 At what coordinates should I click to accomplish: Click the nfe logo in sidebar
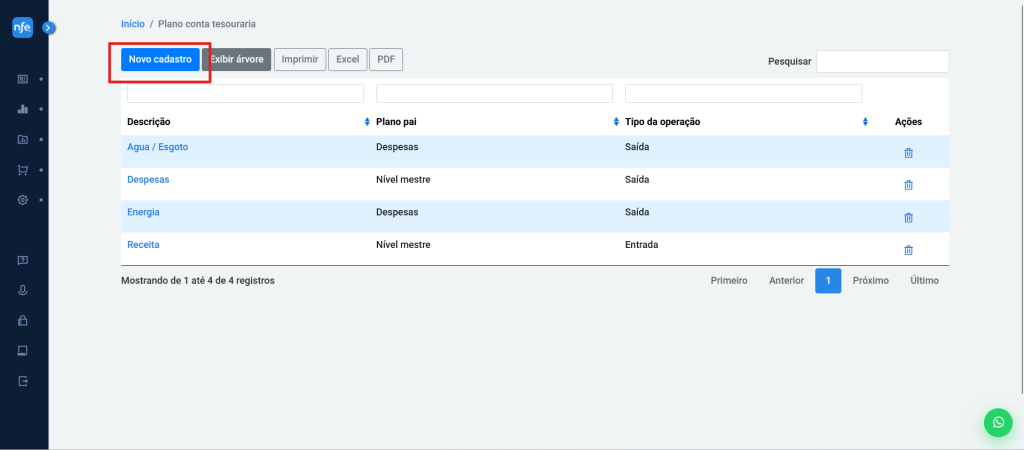coord(22,29)
